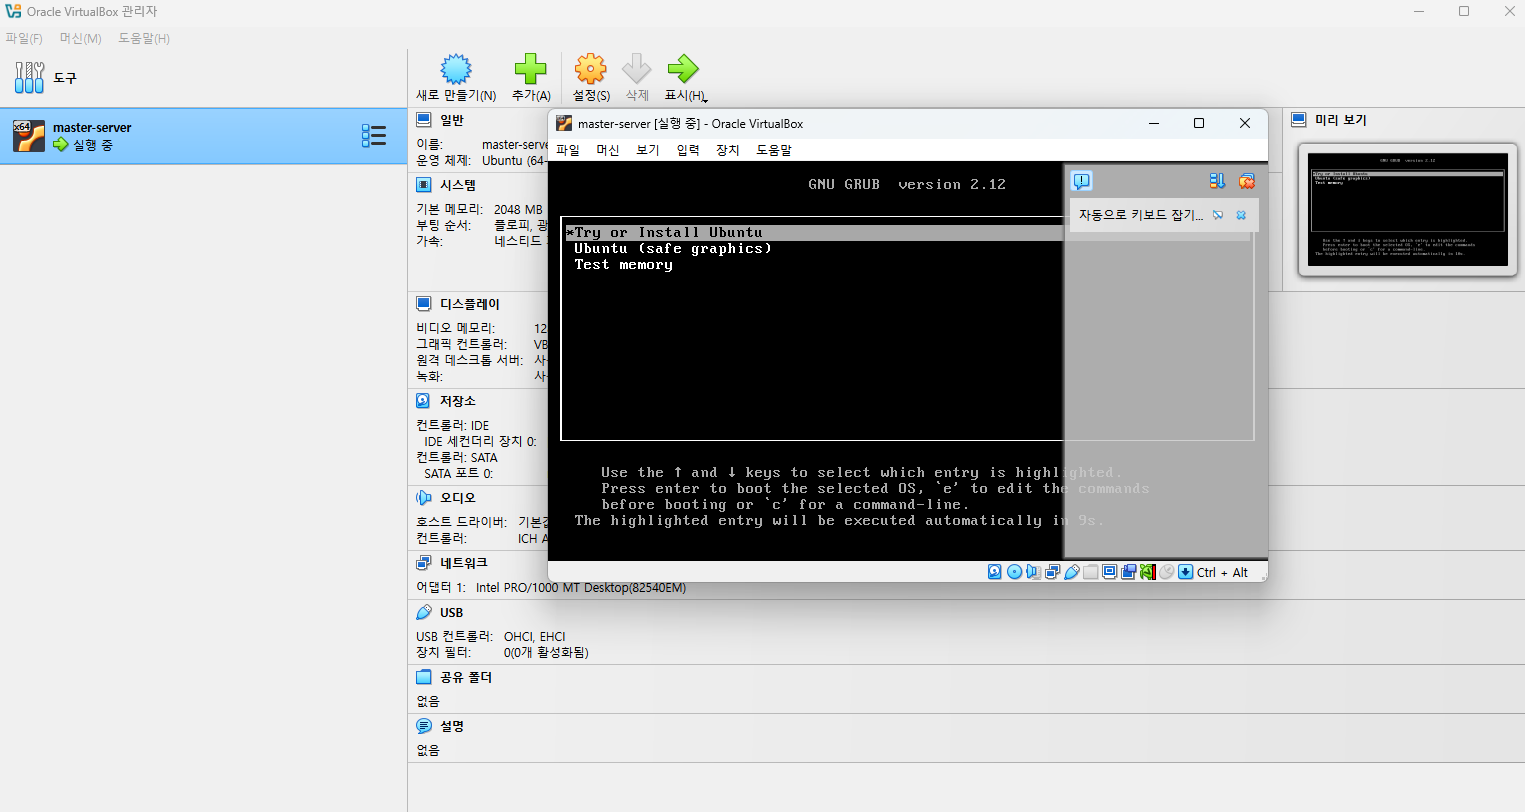Click the green plus 추가(A) button
This screenshot has height=812, width=1525.
[x=531, y=78]
